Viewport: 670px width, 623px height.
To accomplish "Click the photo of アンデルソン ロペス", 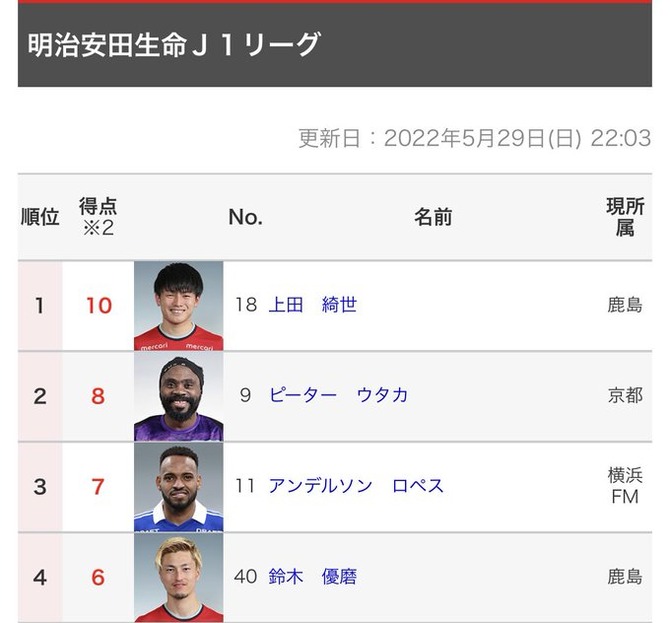I will [x=179, y=487].
